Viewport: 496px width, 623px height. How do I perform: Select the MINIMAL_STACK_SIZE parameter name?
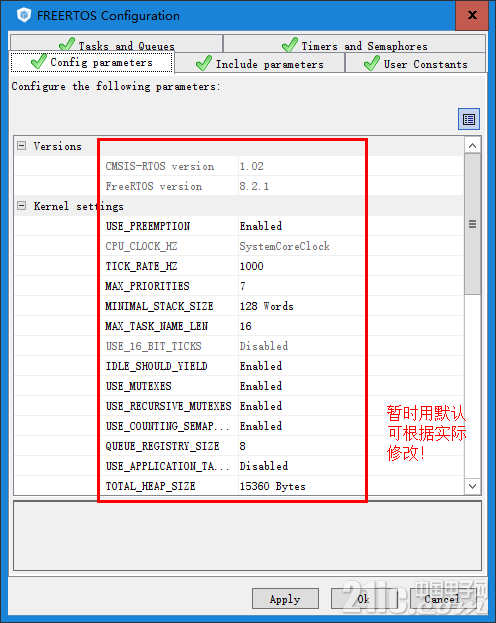(x=159, y=306)
